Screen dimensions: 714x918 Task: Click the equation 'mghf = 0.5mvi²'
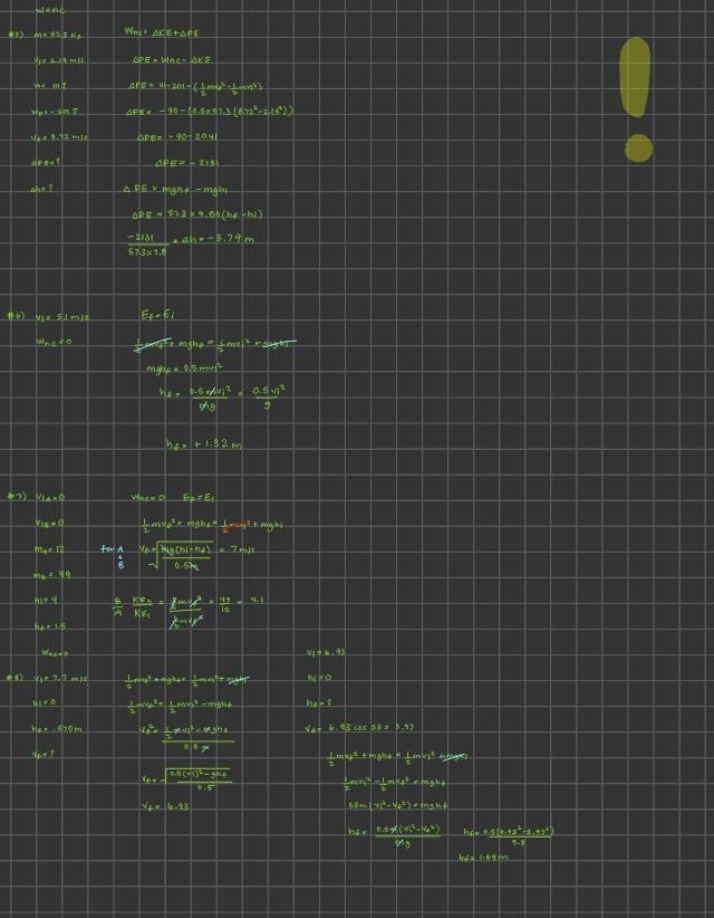(x=184, y=368)
